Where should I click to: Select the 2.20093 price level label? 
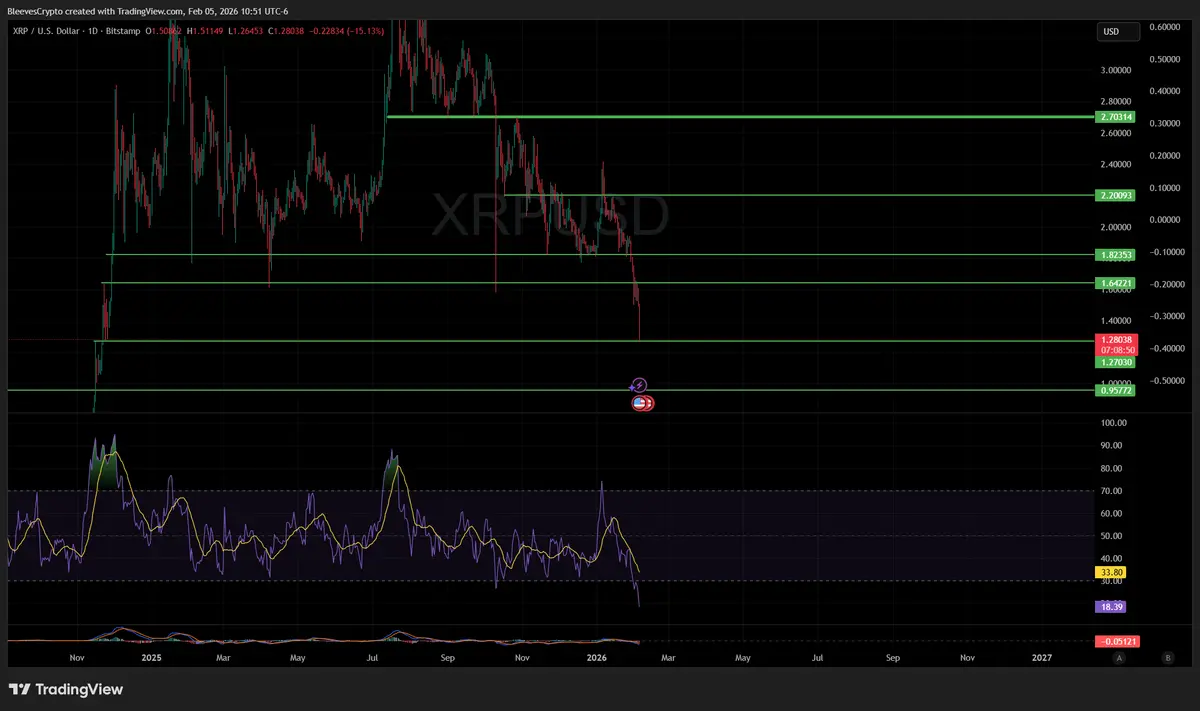point(1116,195)
